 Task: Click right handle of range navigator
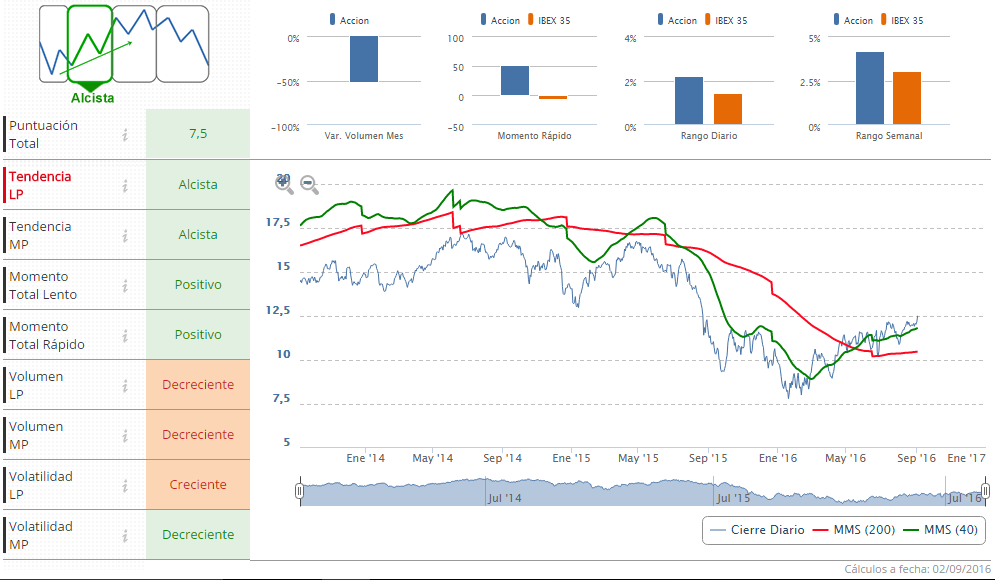point(985,491)
